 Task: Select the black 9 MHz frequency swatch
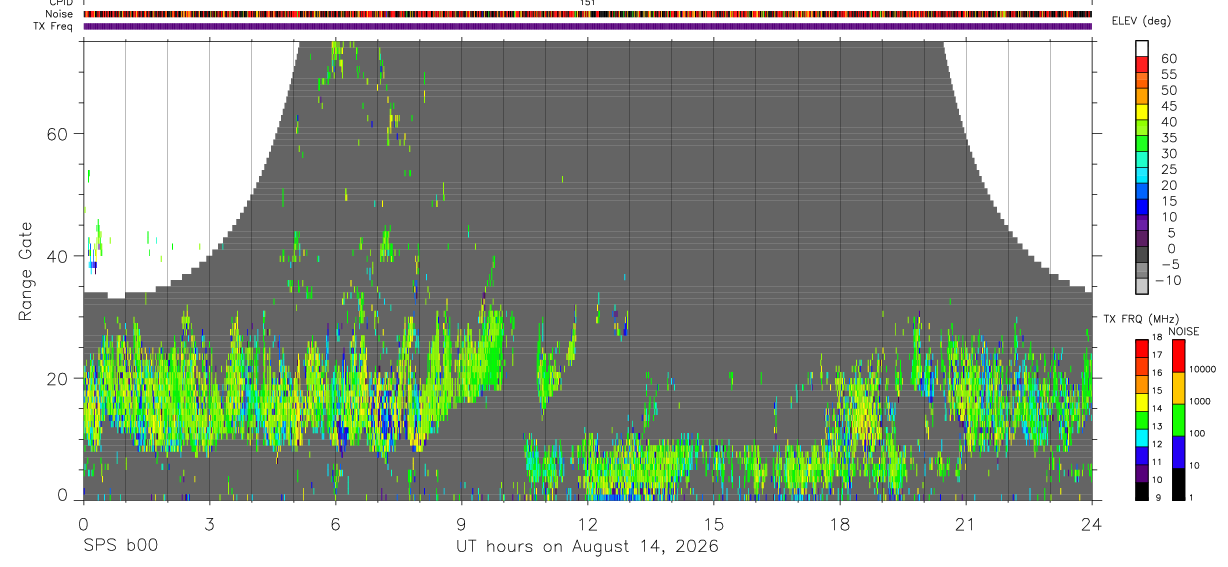1142,491
